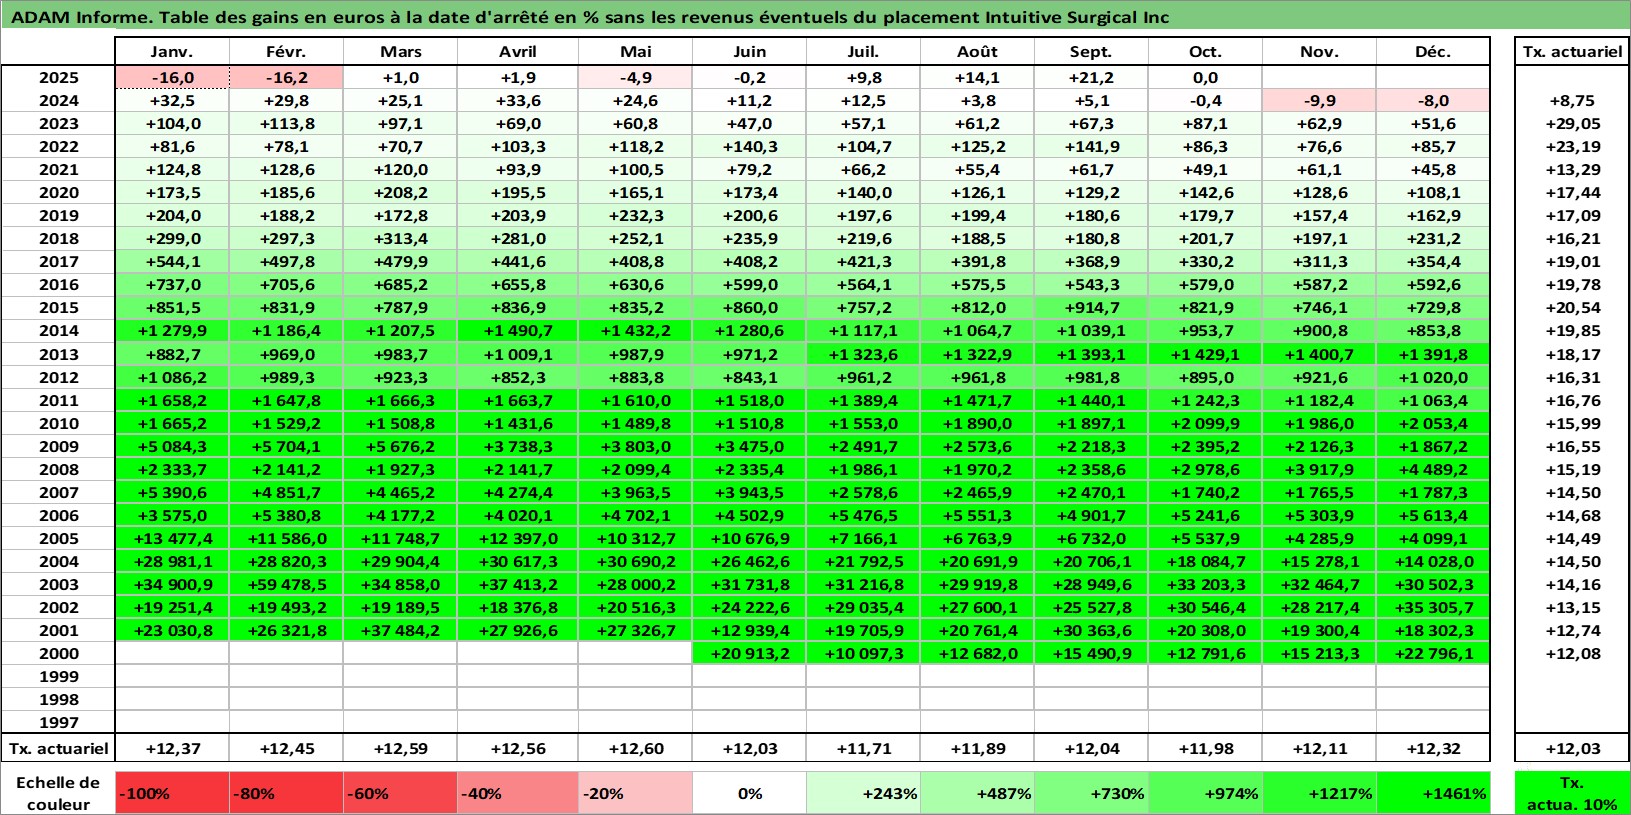Screen dimensions: 1631x815
Task: Click the '+1 490,7' cell for April 2014
Action: pos(517,331)
